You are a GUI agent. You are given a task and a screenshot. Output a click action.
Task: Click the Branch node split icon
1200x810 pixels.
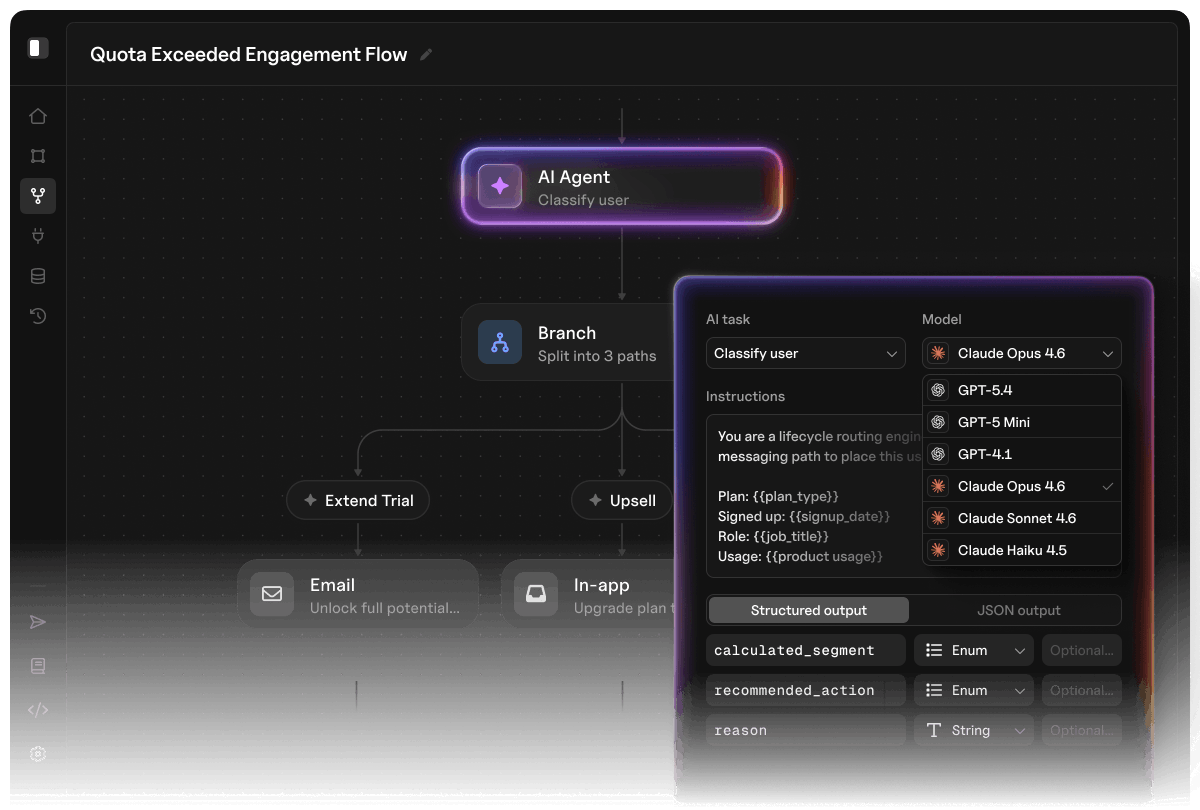coord(500,342)
